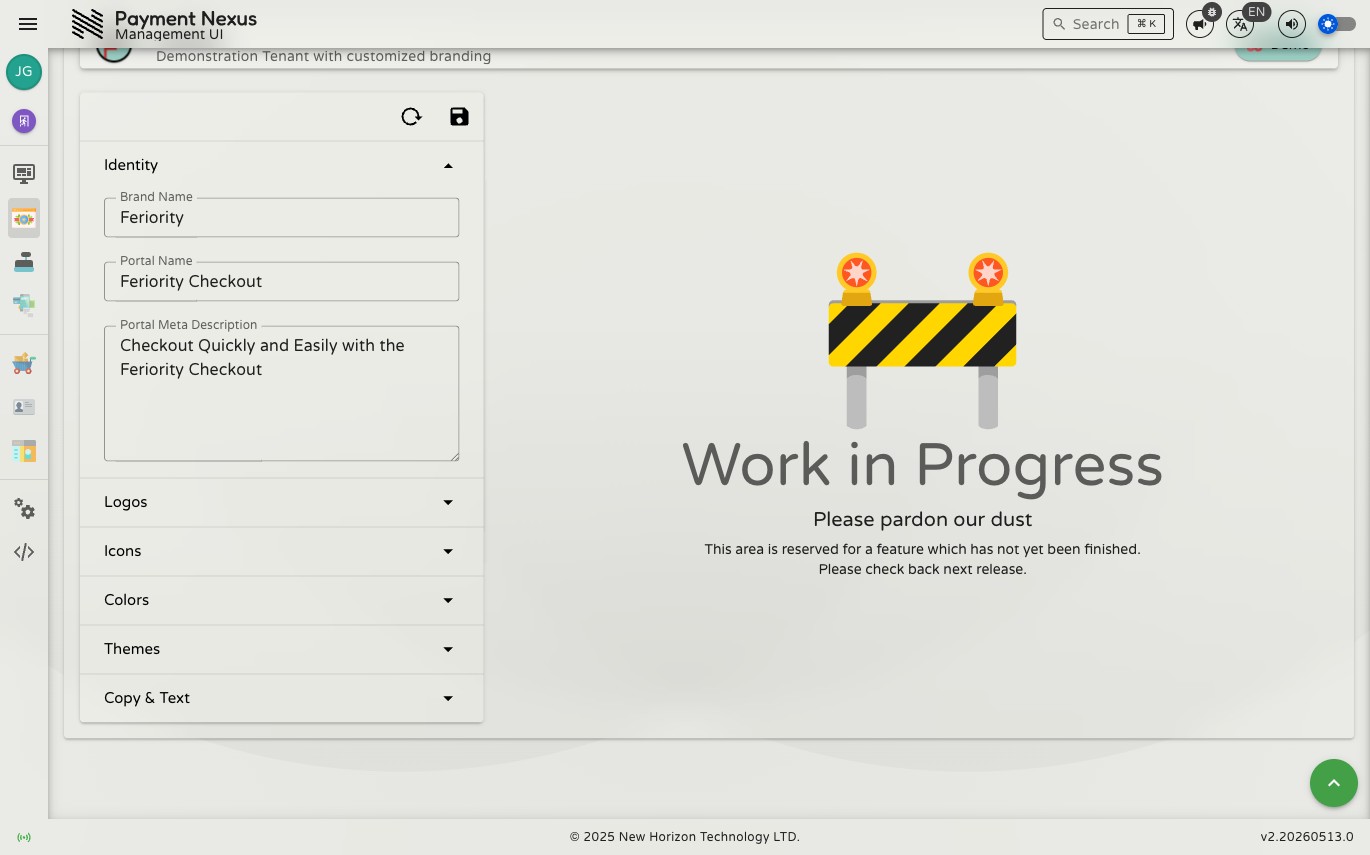Click the sound speaker icon
The image size is (1370, 855).
(1292, 24)
